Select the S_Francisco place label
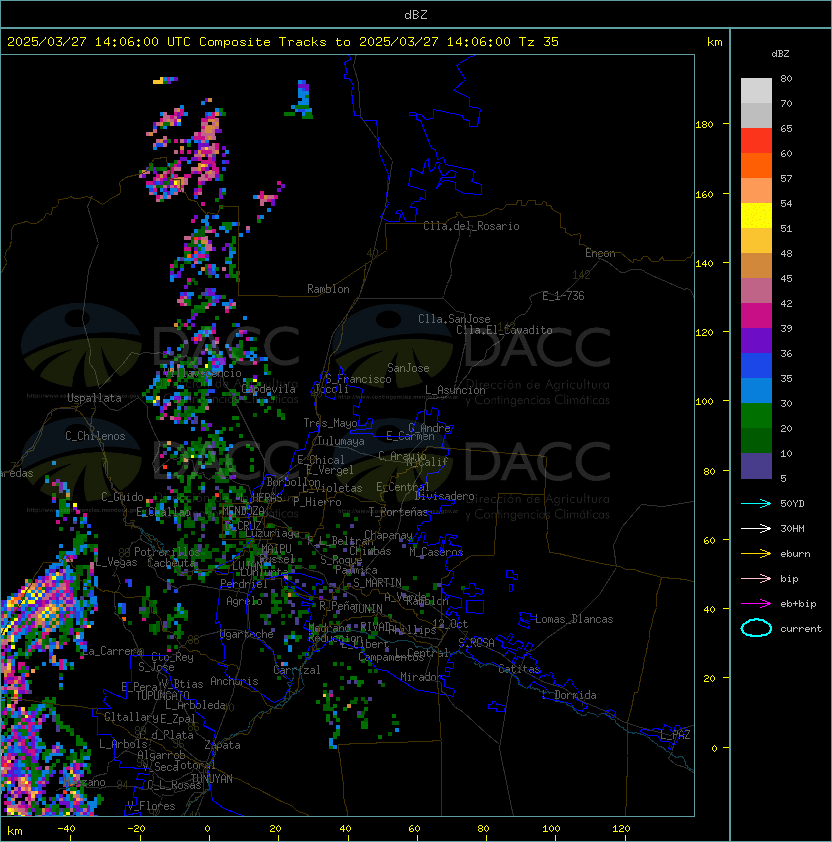The image size is (832, 842). 358,379
